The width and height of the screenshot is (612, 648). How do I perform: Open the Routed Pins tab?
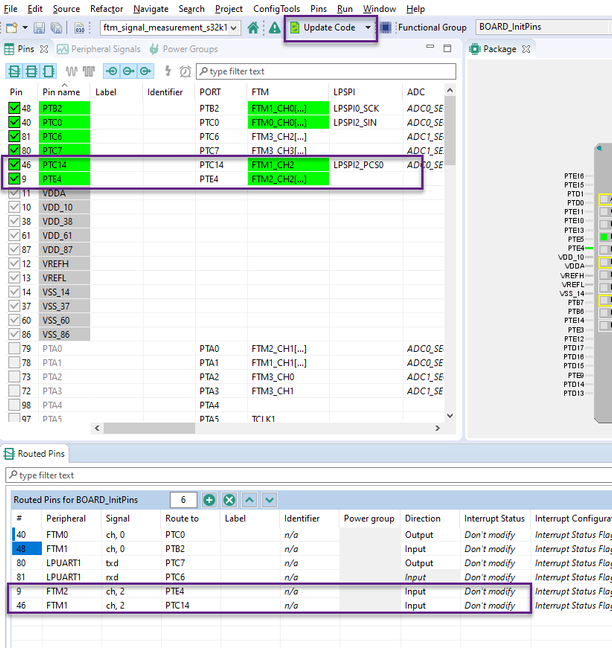click(35, 454)
